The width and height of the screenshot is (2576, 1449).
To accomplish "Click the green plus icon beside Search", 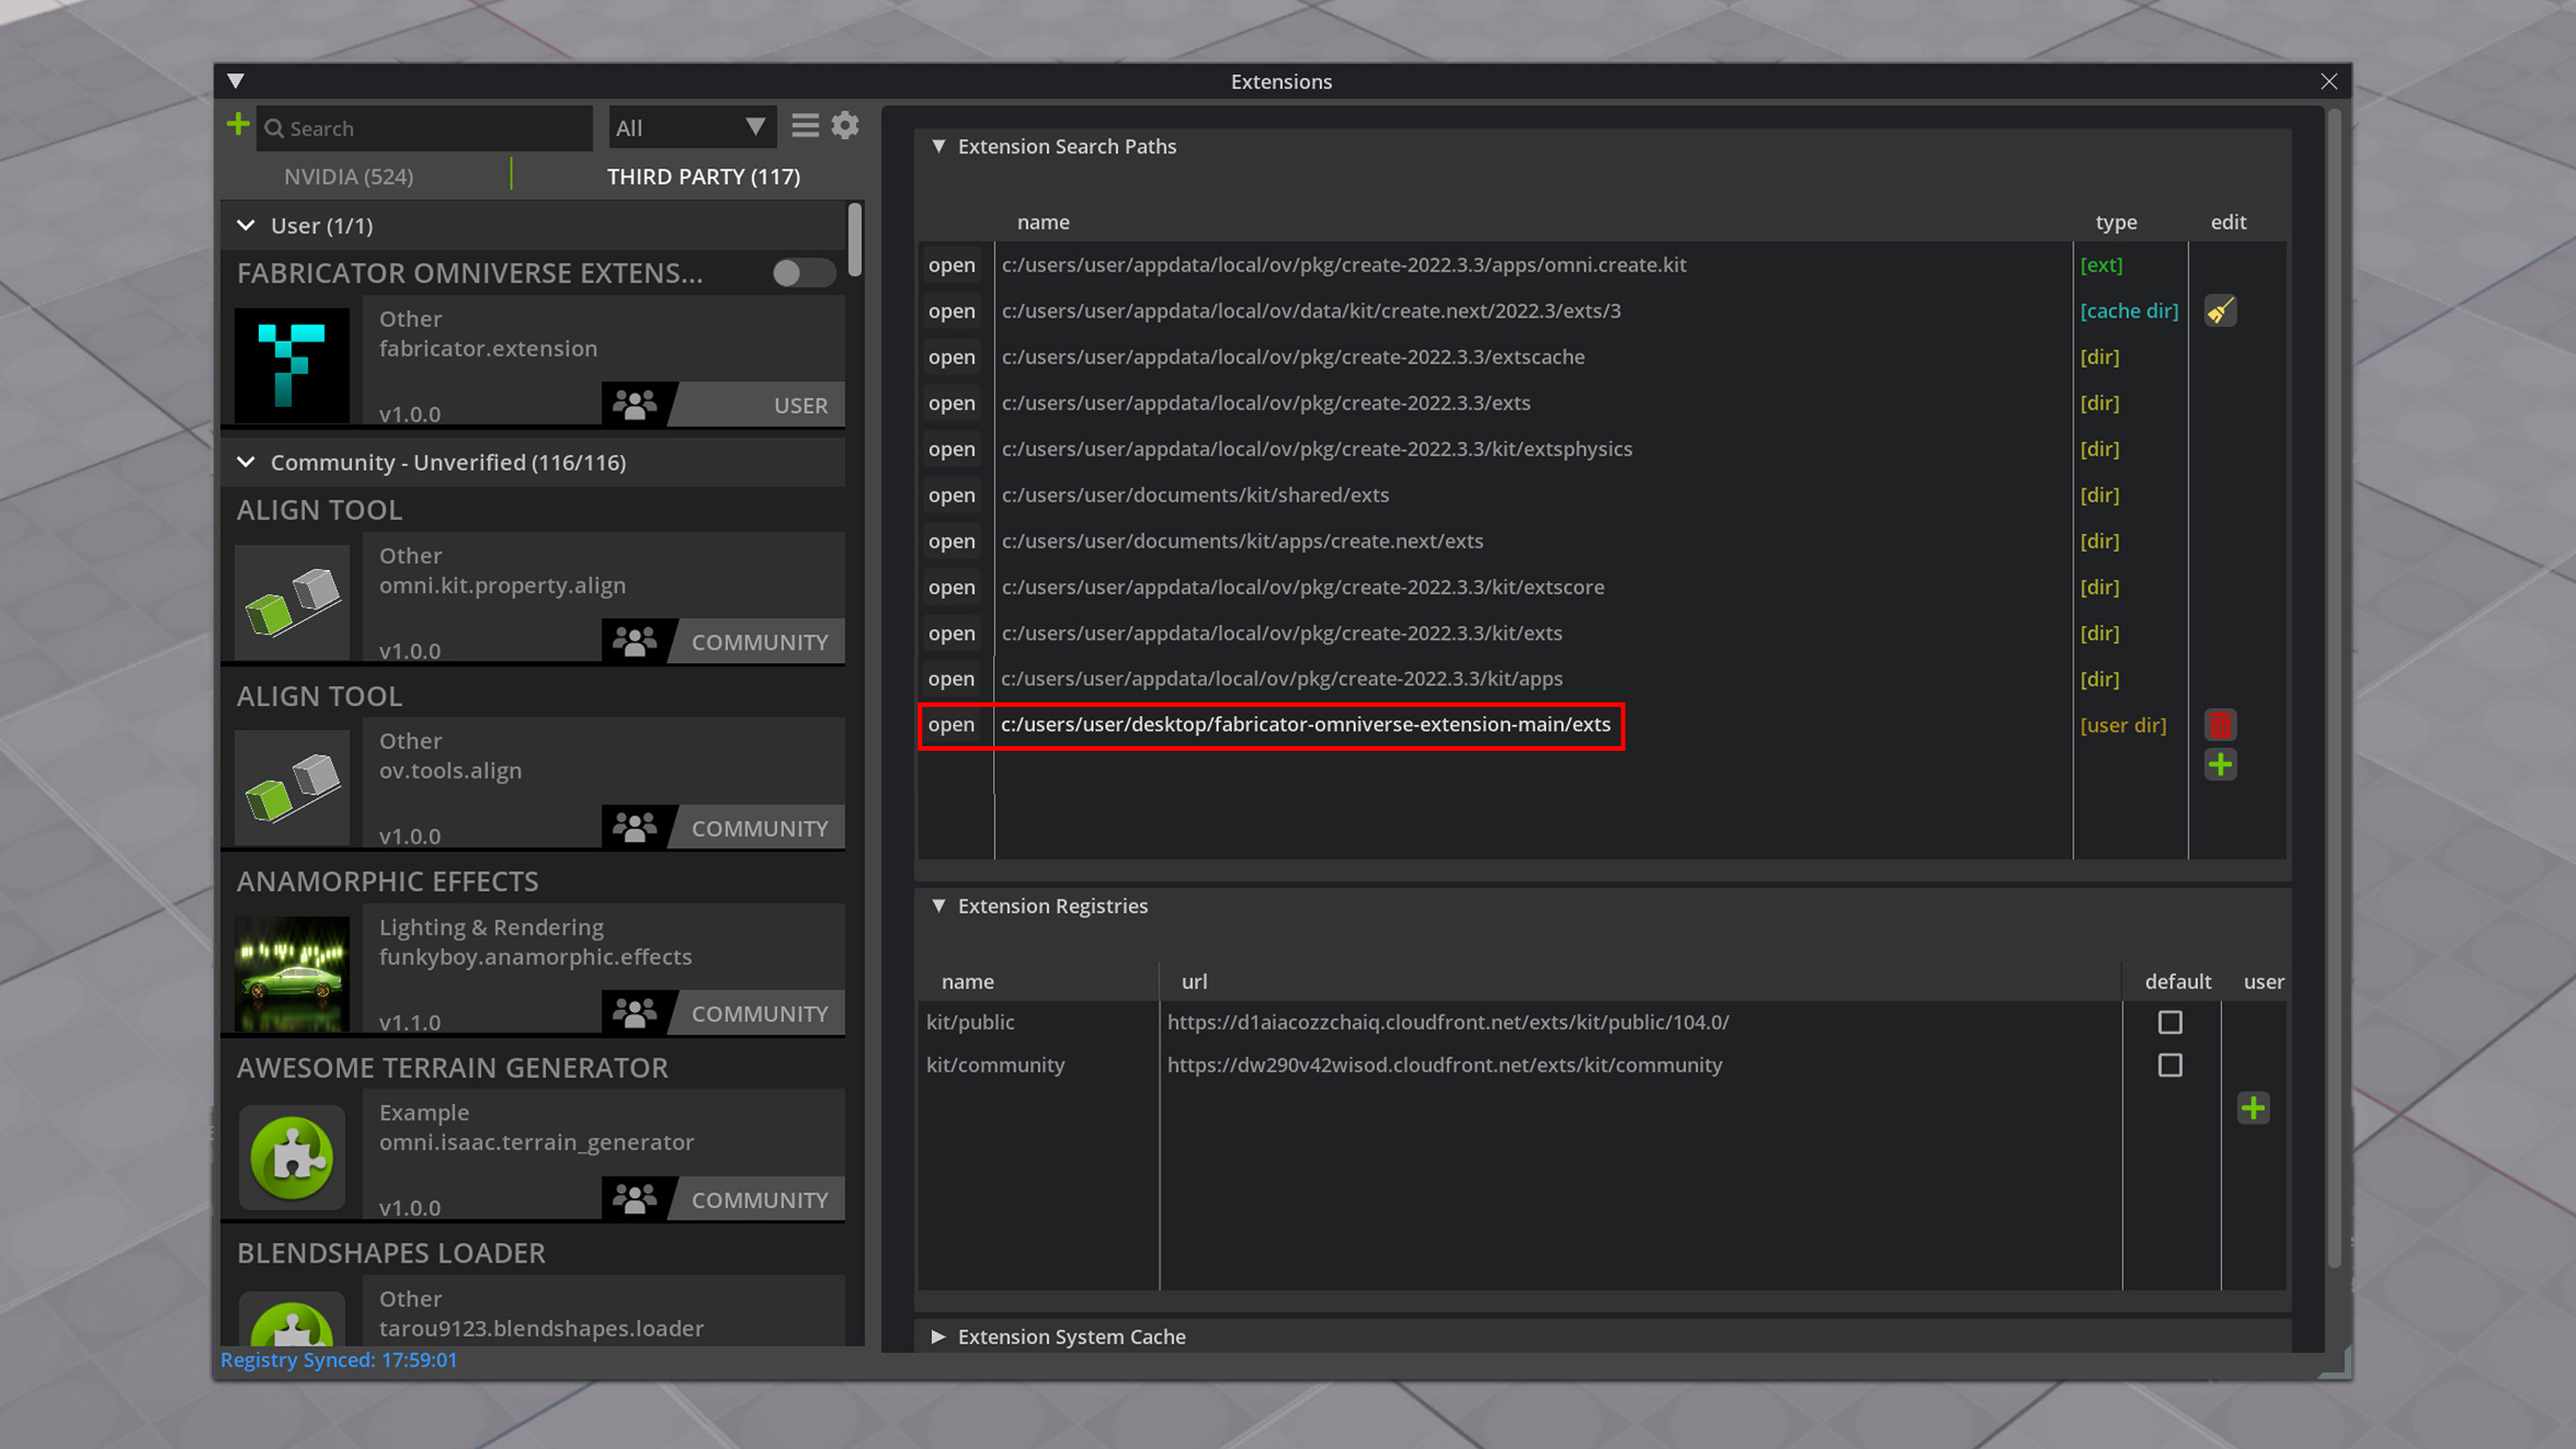I will (238, 125).
